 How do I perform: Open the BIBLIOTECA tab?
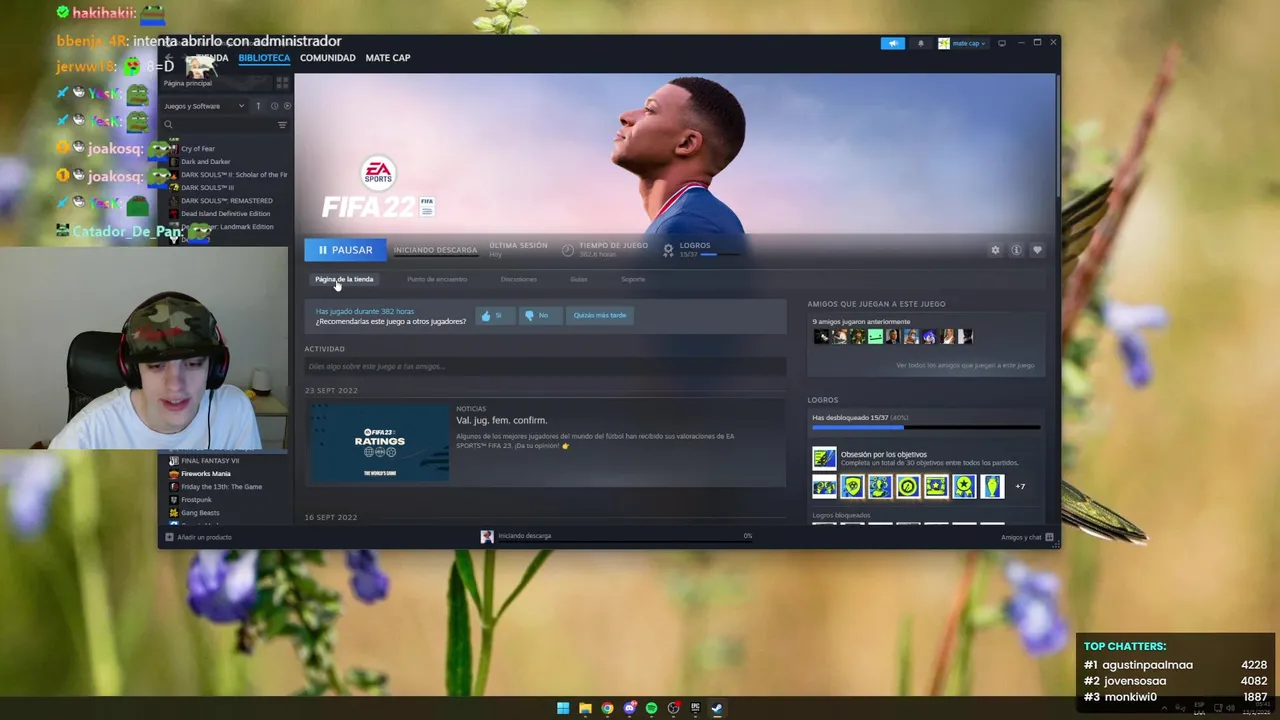tap(264, 58)
